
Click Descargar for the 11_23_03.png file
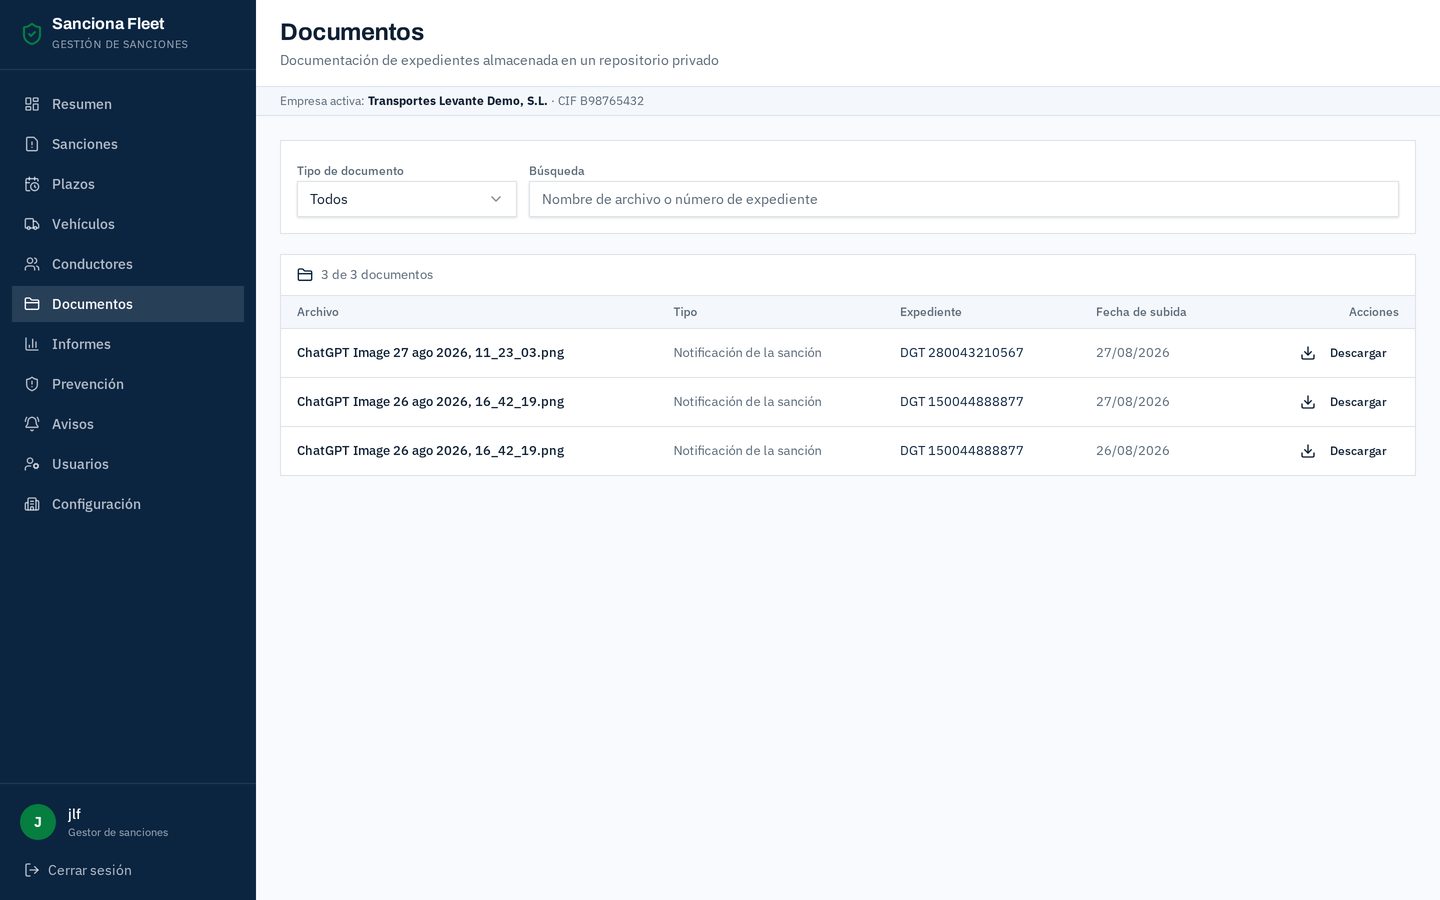pyautogui.click(x=1343, y=353)
